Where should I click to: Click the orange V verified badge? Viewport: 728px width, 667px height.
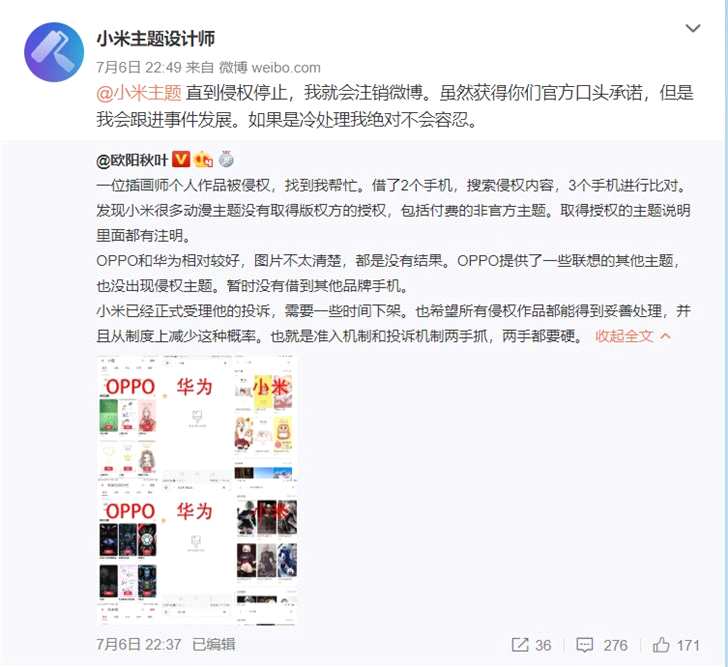[x=181, y=159]
